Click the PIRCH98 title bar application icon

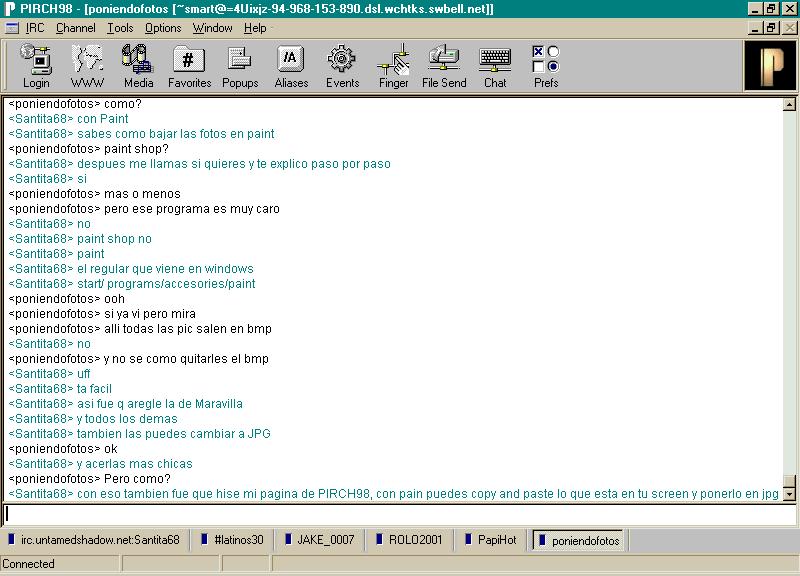9,9
